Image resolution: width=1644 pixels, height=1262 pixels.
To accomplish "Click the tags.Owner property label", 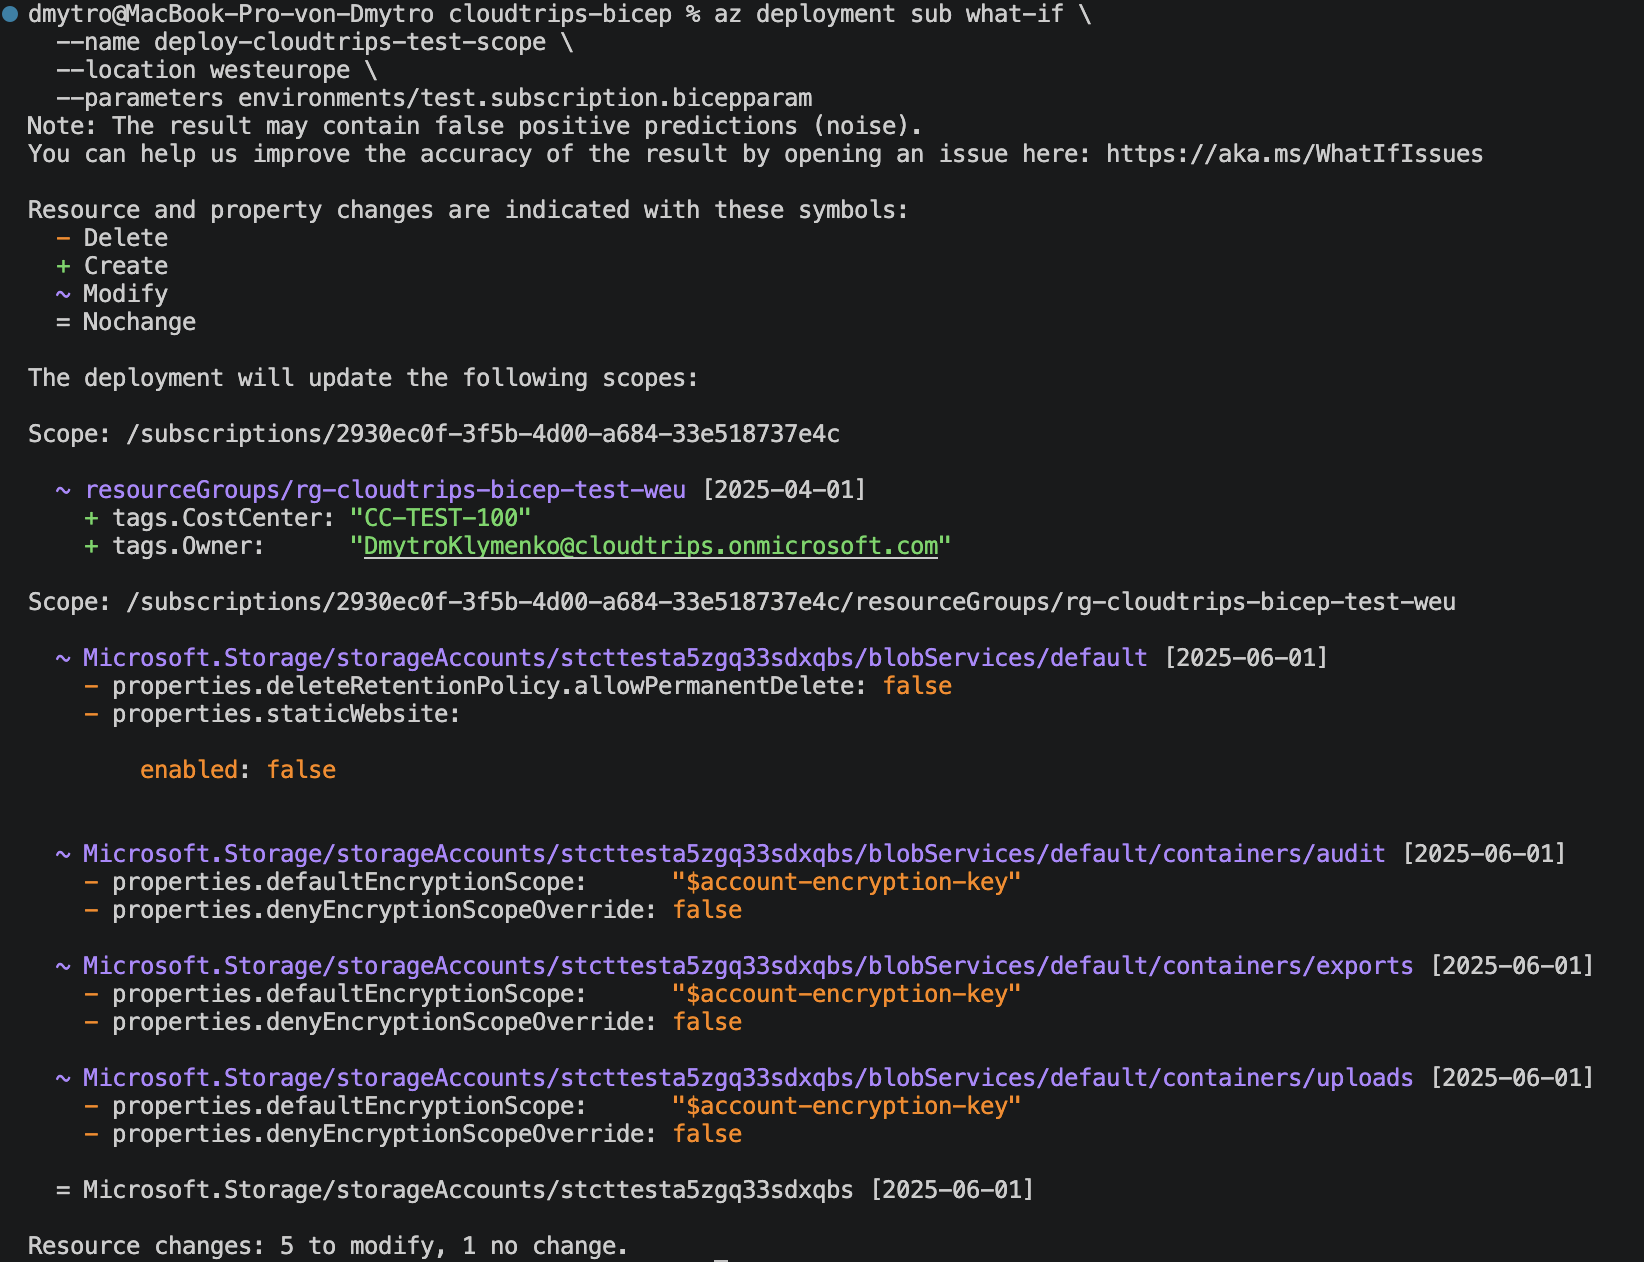I will tap(188, 546).
